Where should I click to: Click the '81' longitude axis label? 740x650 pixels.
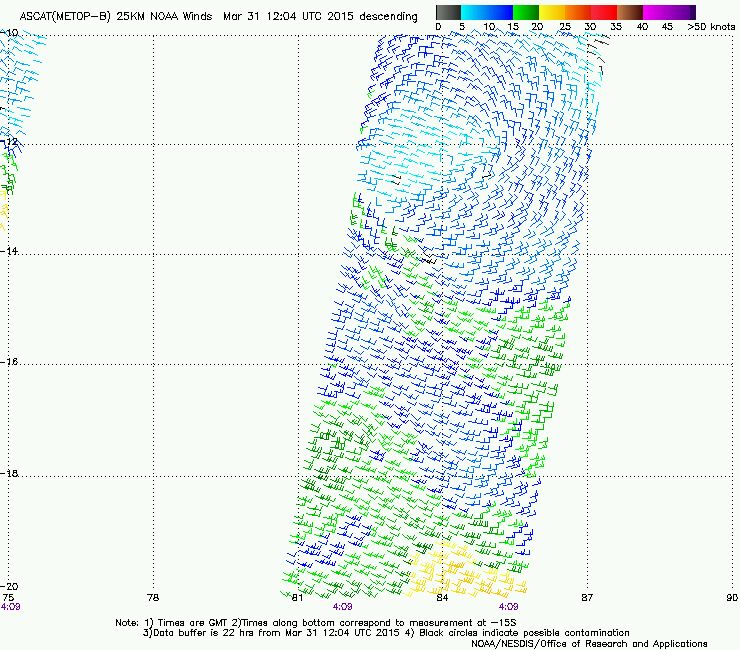click(297, 598)
